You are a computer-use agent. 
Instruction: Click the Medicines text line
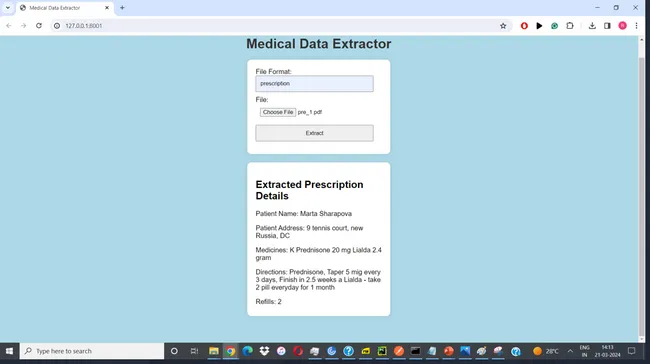coord(318,254)
